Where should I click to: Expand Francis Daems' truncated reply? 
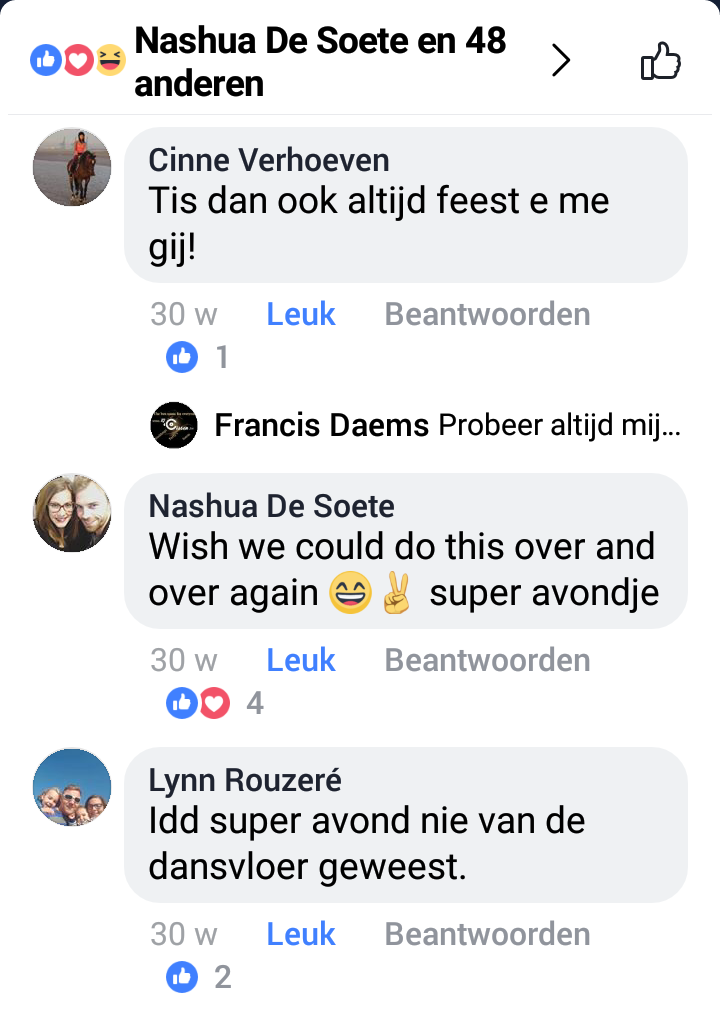(560, 427)
